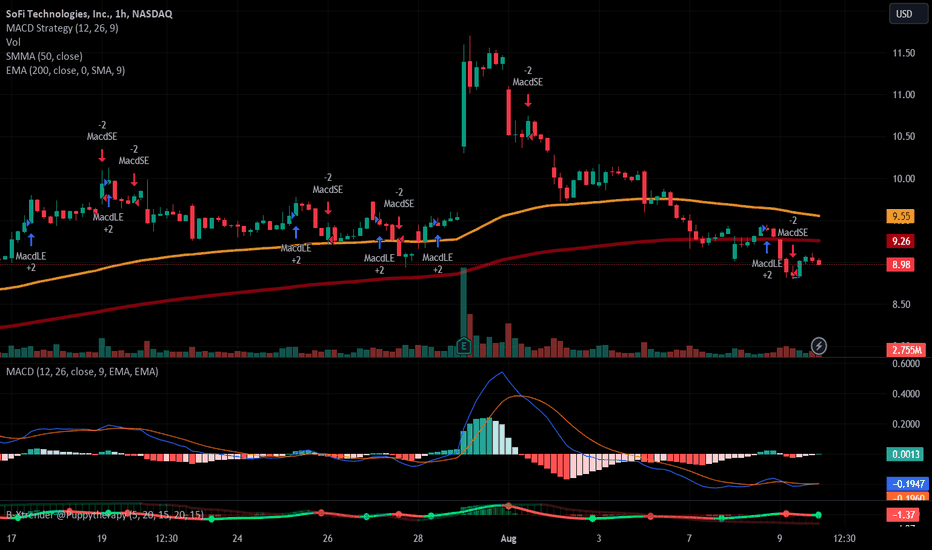Click the MACD Strategy (12, 26, 9) legend

[62, 28]
